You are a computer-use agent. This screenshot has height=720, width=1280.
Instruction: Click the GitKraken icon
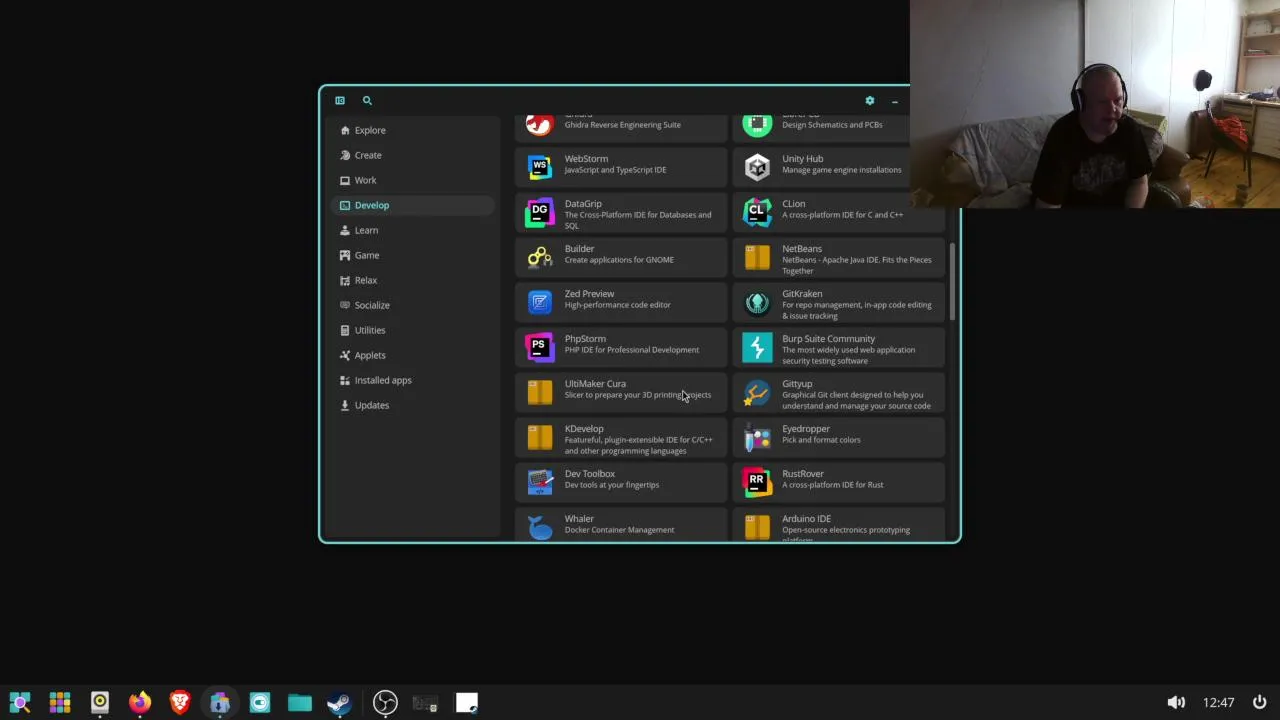(757, 302)
